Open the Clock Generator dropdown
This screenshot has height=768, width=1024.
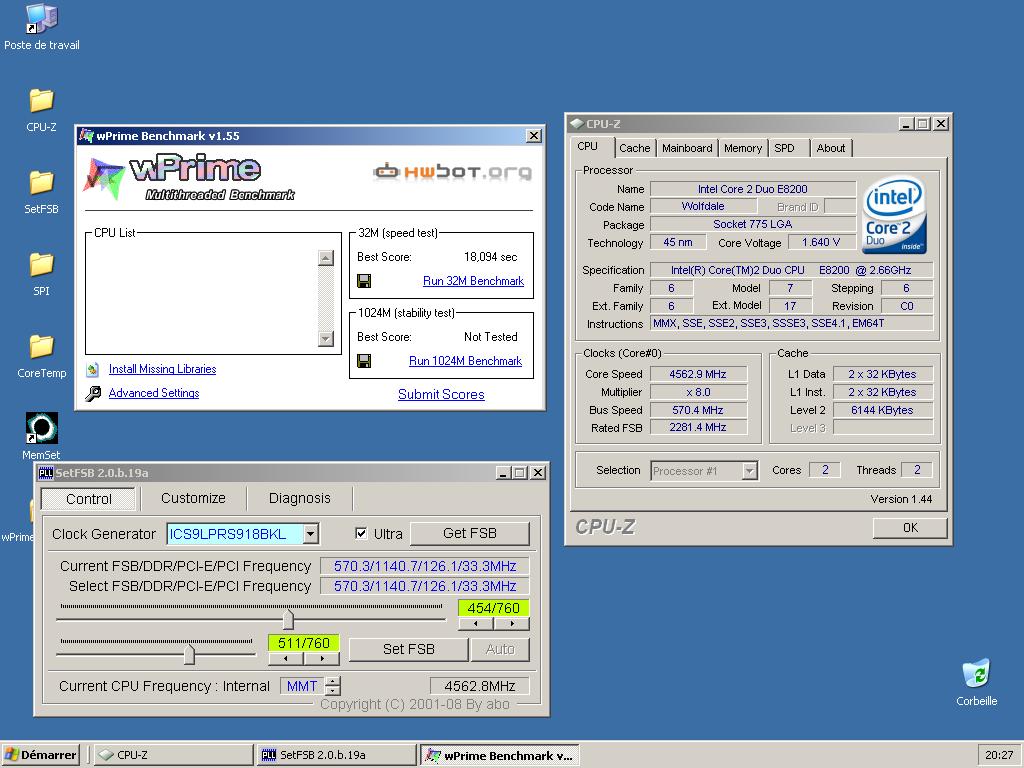point(311,534)
